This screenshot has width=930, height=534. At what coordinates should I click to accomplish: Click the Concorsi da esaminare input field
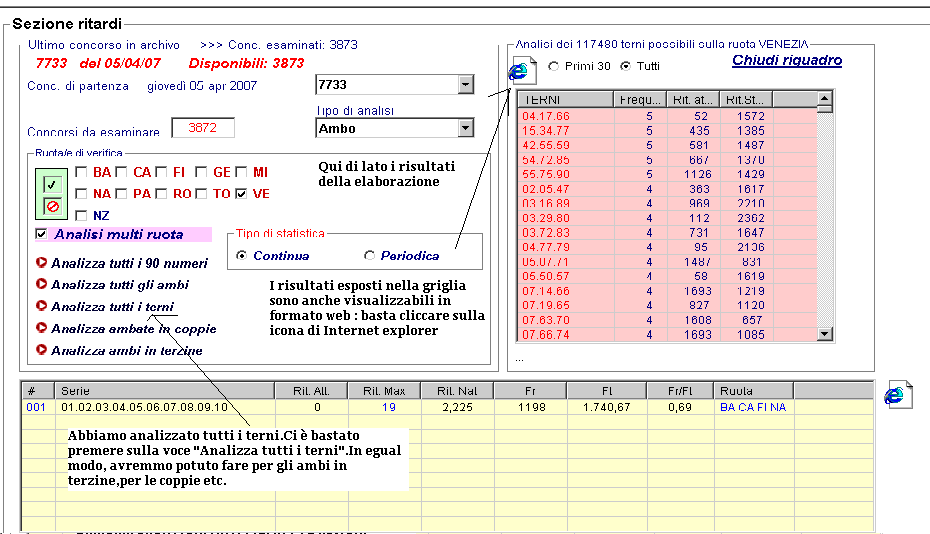point(203,128)
